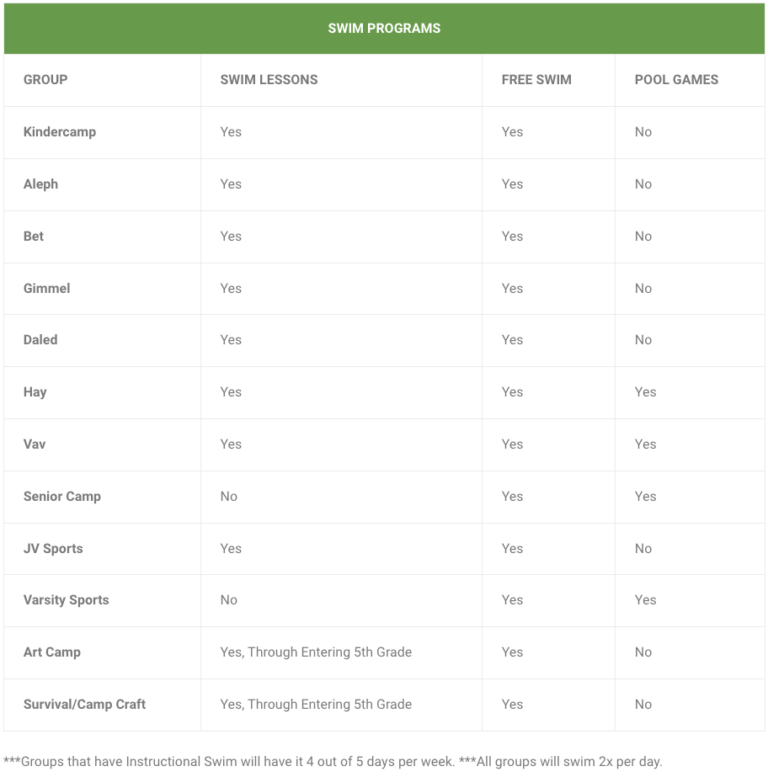Click the SWIM PROGRAMS table header
768x777 pixels.
[384, 28]
